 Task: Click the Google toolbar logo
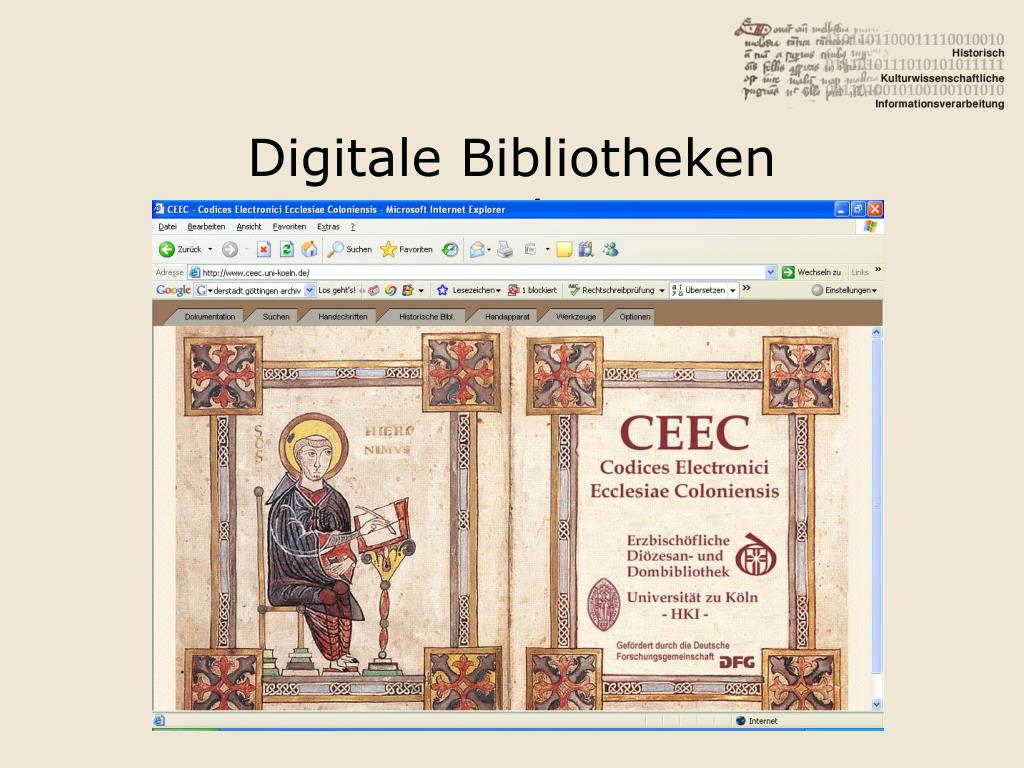[173, 290]
